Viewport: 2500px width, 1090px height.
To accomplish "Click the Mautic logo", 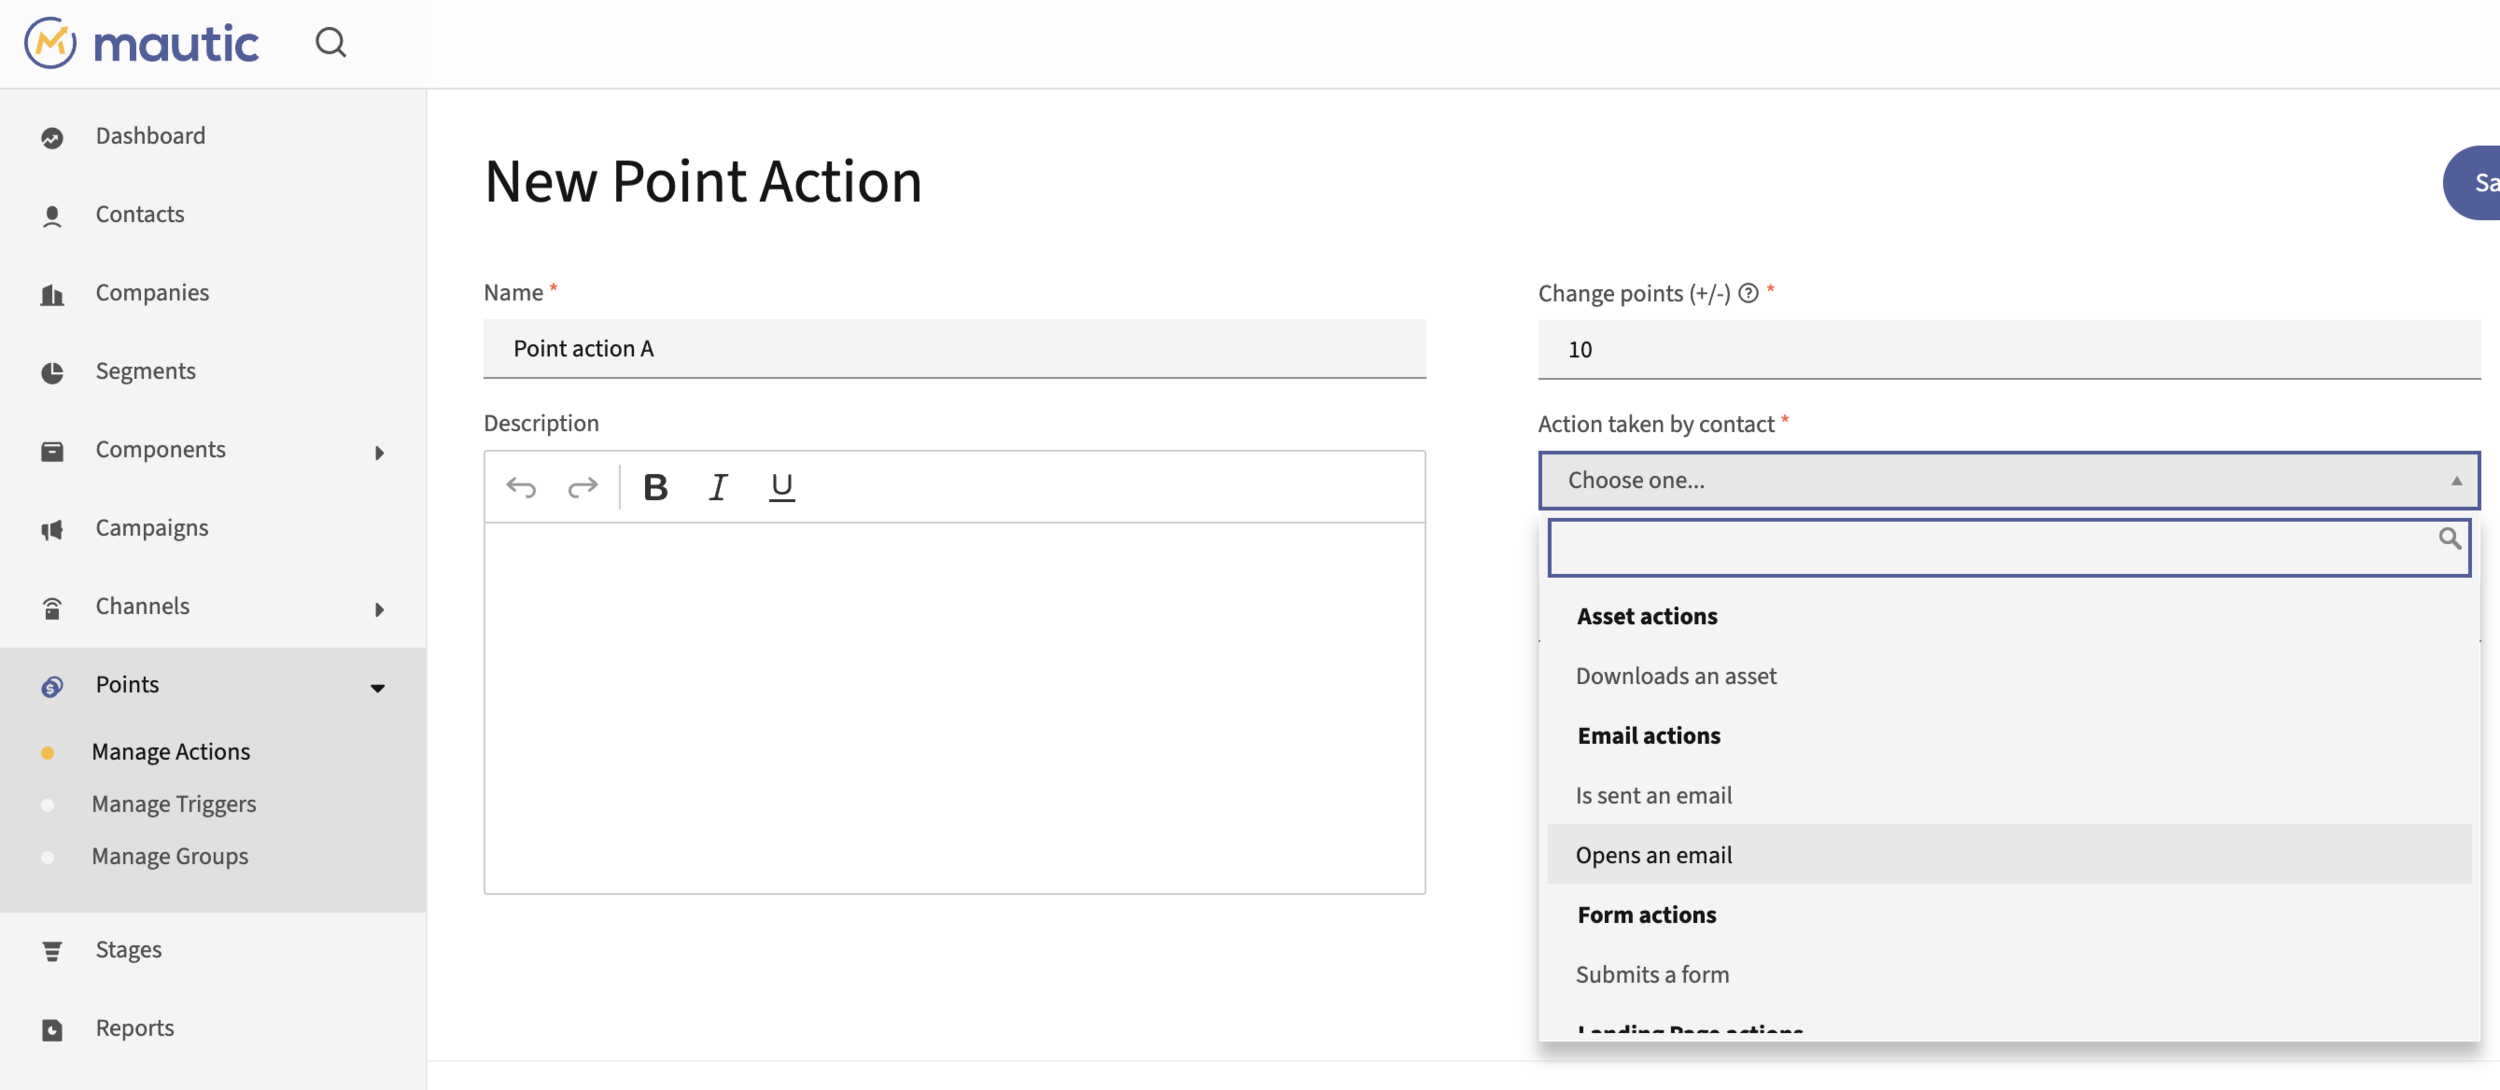I will [x=142, y=42].
